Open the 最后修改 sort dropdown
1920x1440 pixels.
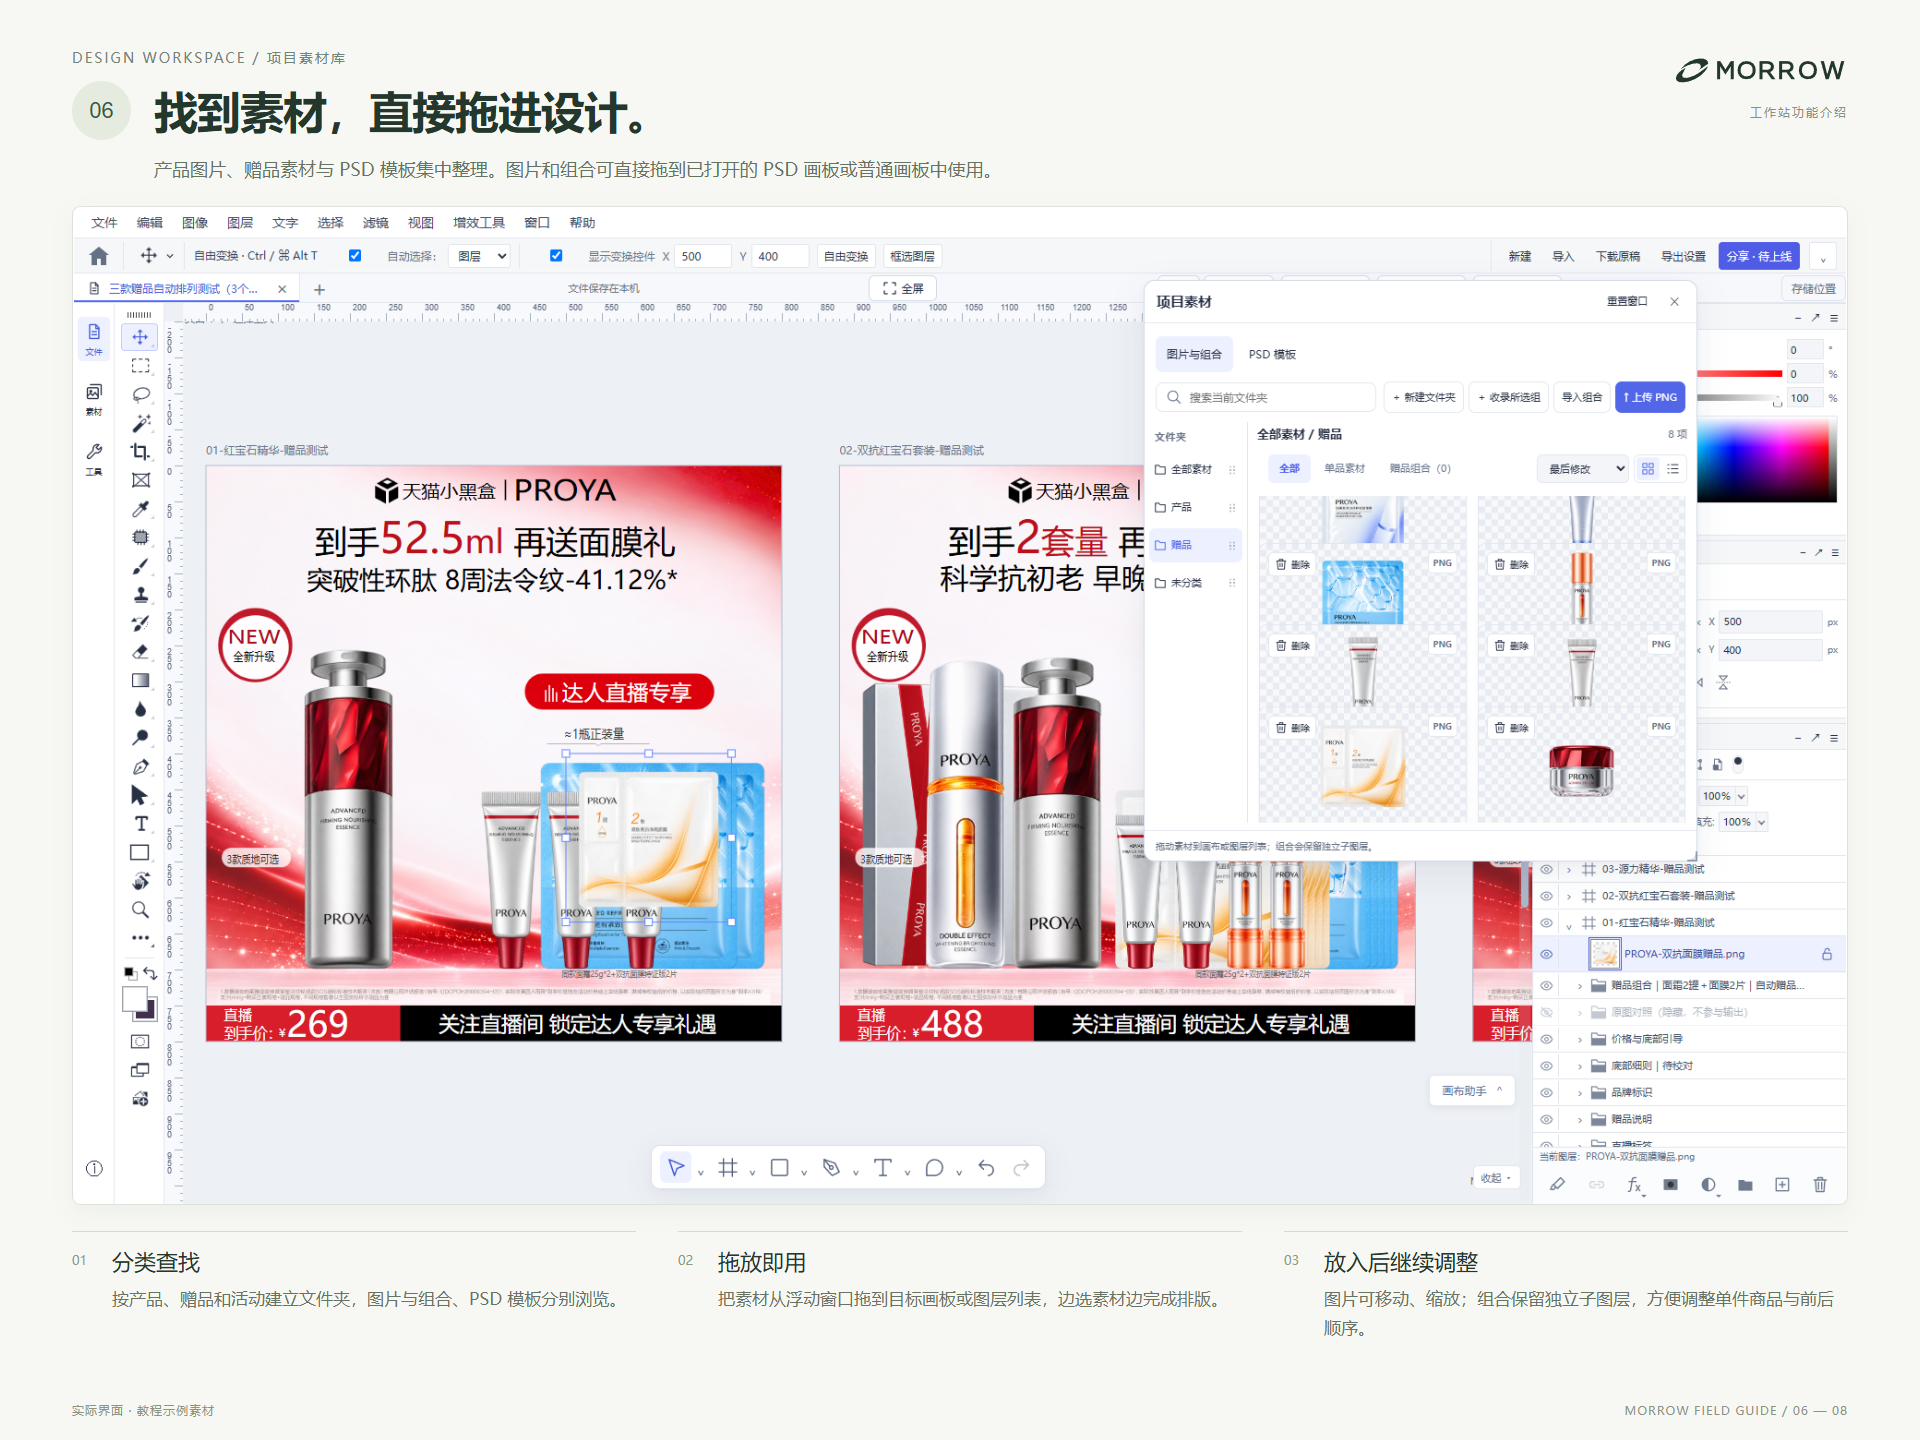coord(1582,468)
